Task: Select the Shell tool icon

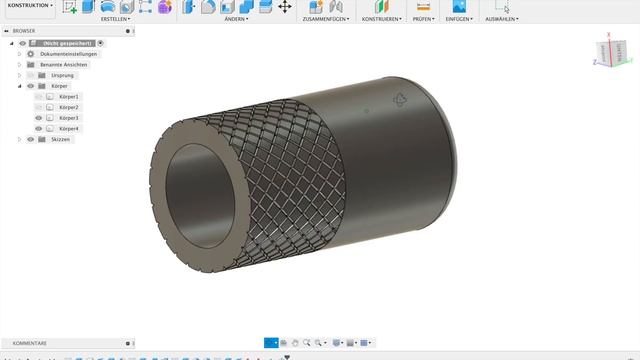Action: [x=227, y=7]
